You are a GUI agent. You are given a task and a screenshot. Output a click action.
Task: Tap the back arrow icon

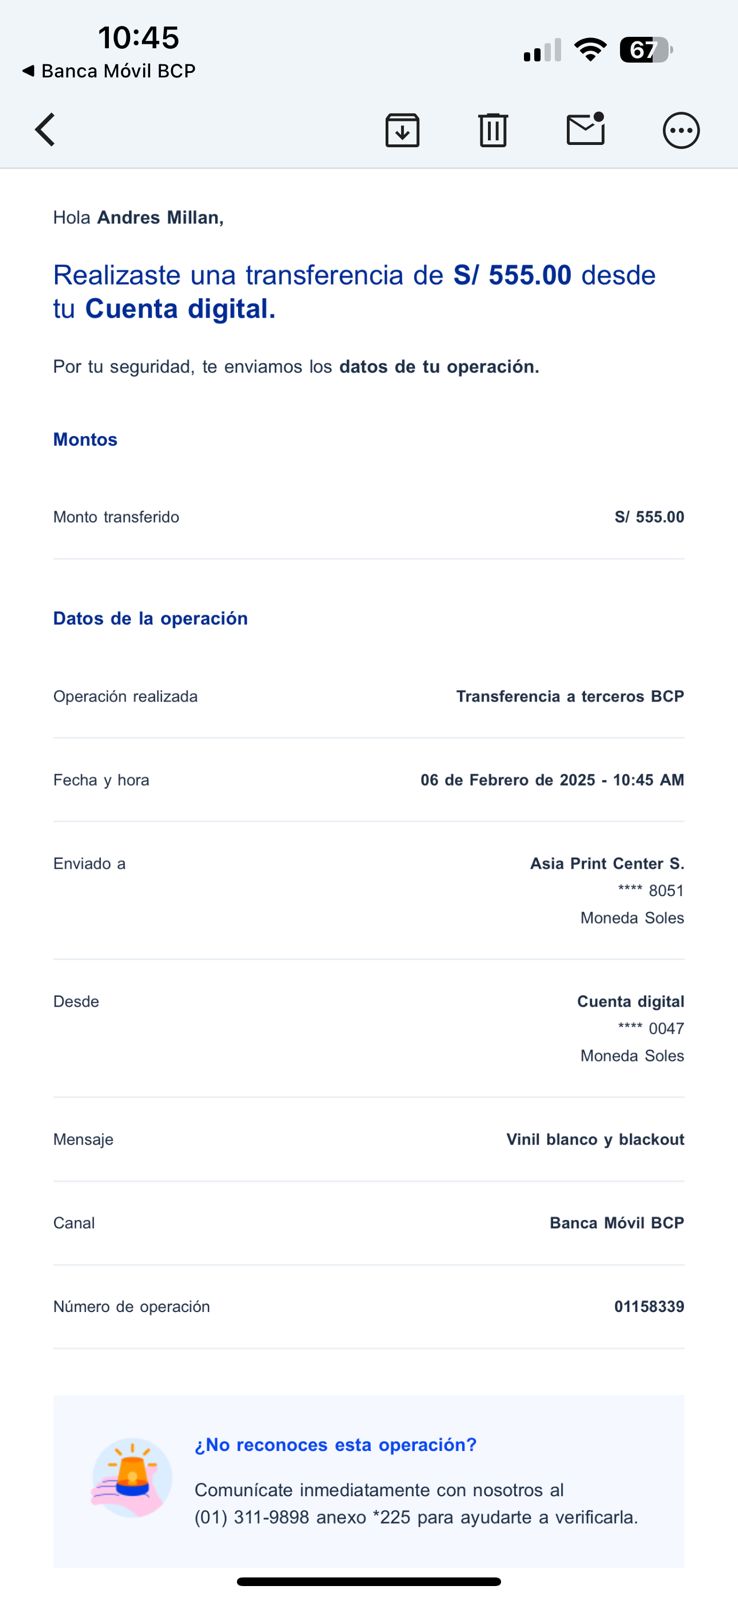coord(45,130)
